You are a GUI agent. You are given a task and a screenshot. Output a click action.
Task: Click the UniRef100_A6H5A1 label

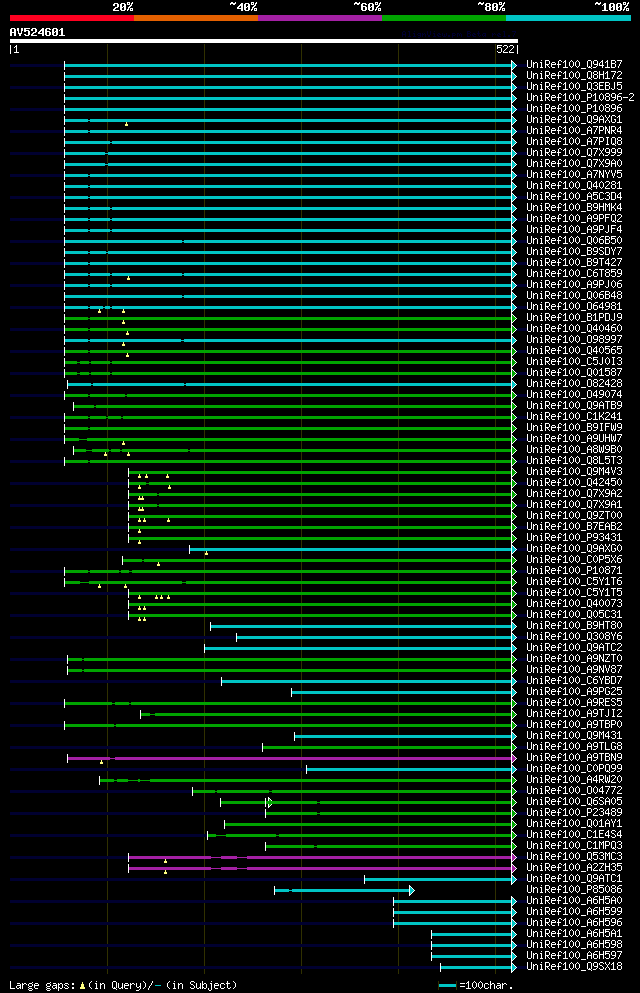pyautogui.click(x=574, y=933)
